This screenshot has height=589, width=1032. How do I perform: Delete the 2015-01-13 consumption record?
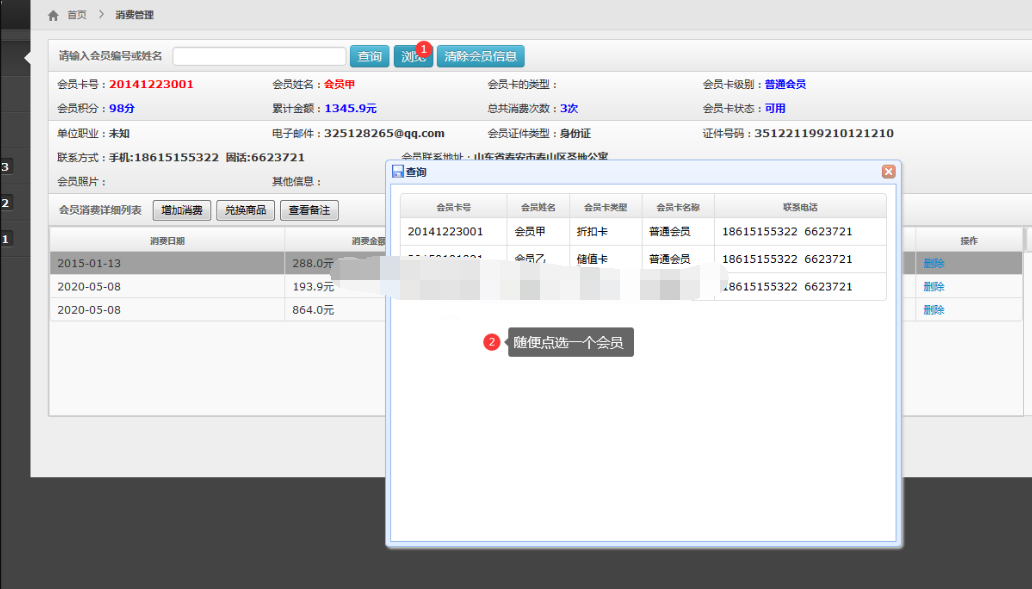[934, 263]
